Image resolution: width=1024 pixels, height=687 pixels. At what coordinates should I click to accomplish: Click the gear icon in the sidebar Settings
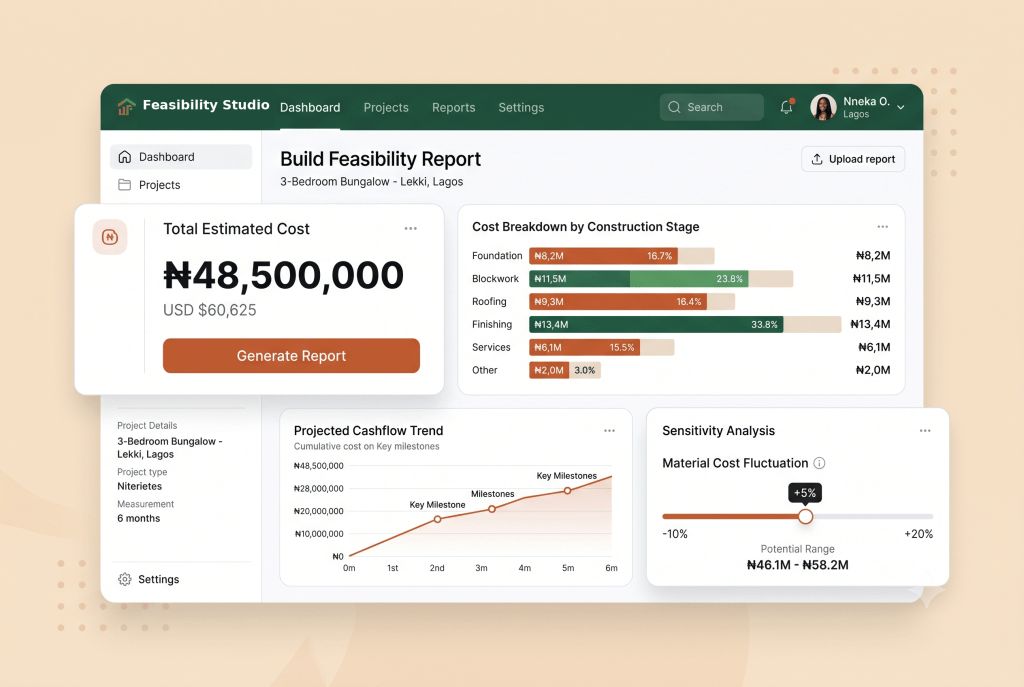click(124, 579)
